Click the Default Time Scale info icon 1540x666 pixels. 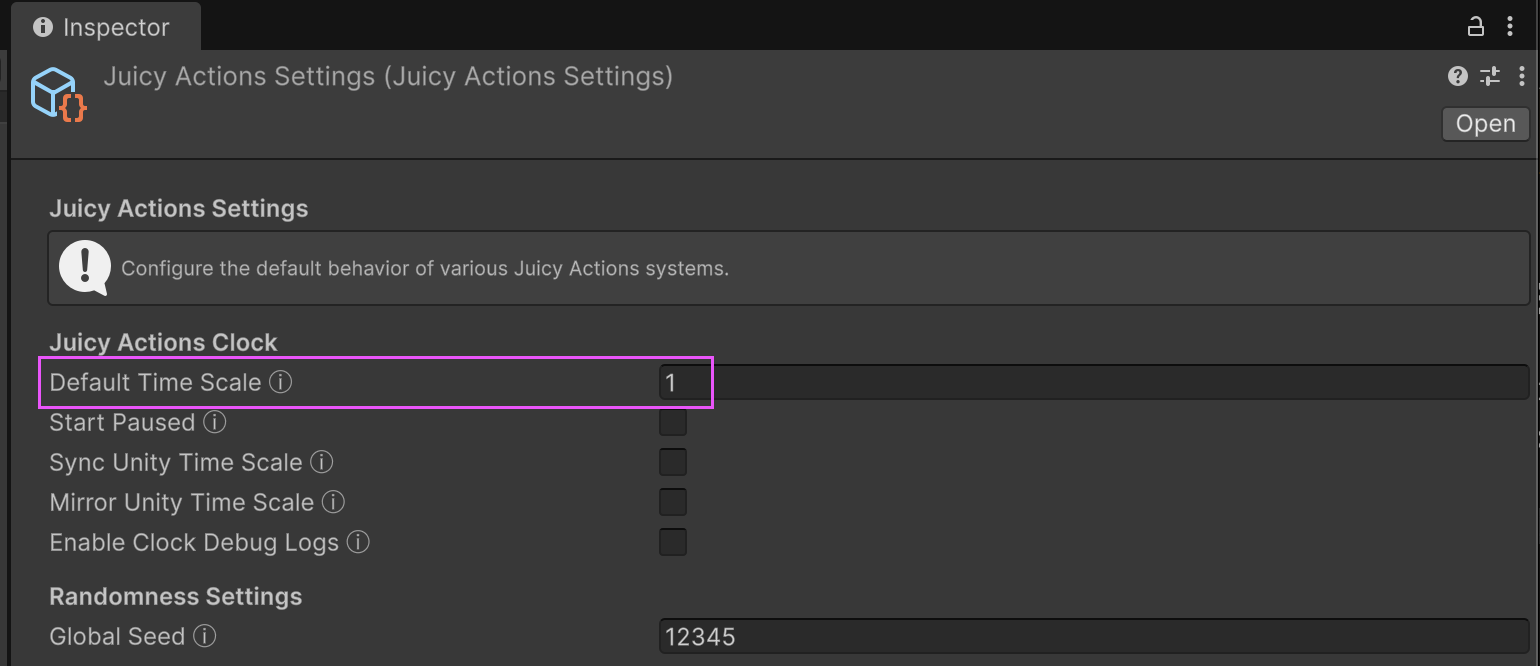(281, 382)
